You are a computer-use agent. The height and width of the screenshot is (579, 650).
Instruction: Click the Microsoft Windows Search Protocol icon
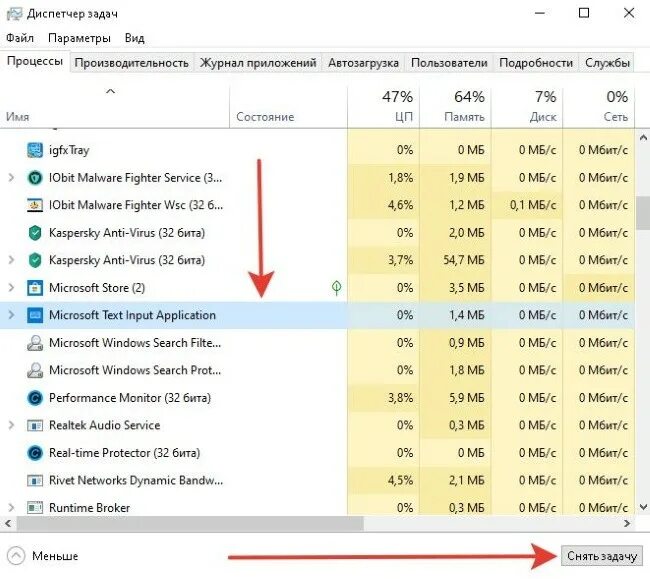[x=35, y=370]
